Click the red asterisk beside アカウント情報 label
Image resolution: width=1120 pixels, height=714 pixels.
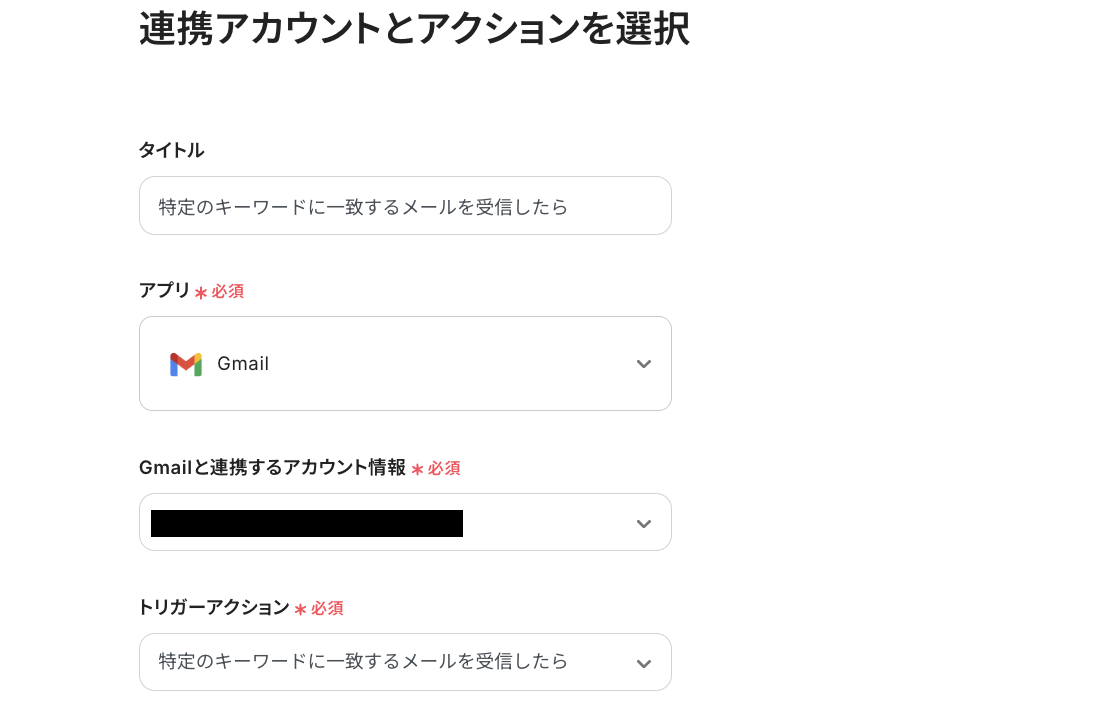[418, 469]
